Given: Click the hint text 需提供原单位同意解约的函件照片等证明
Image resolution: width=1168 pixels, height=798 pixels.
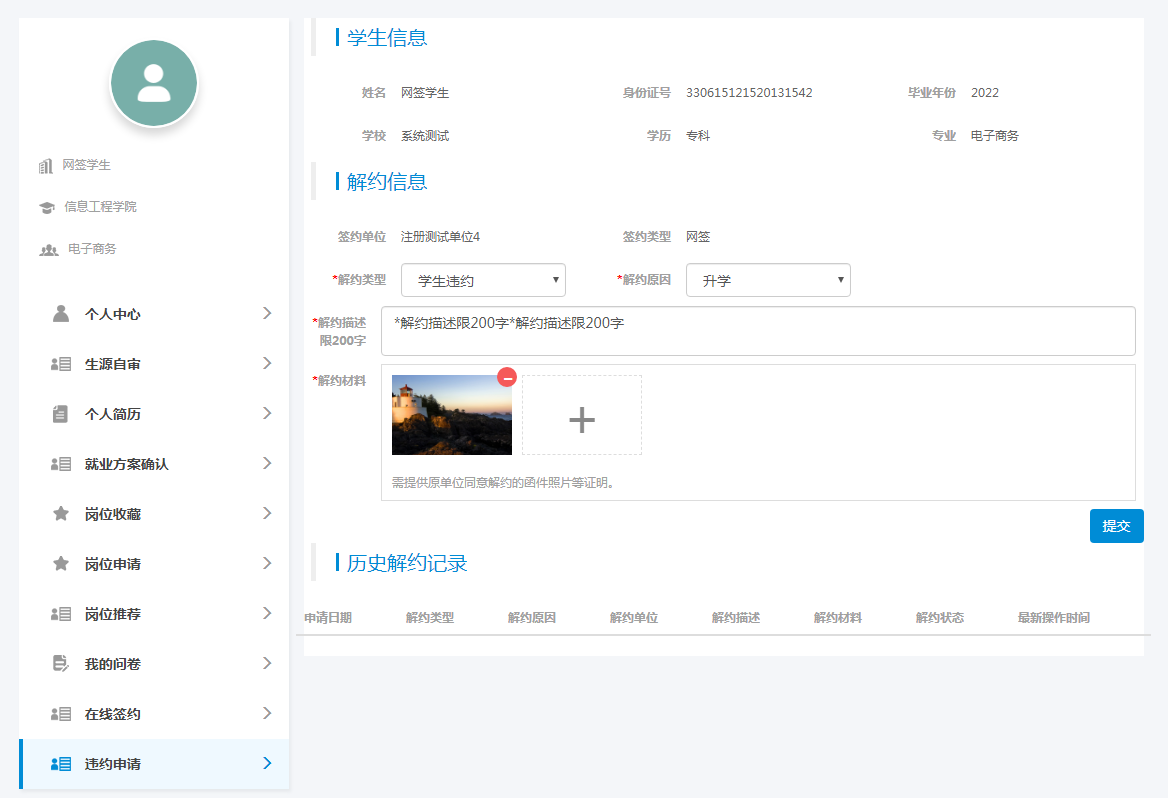Looking at the screenshot, I should pos(504,483).
